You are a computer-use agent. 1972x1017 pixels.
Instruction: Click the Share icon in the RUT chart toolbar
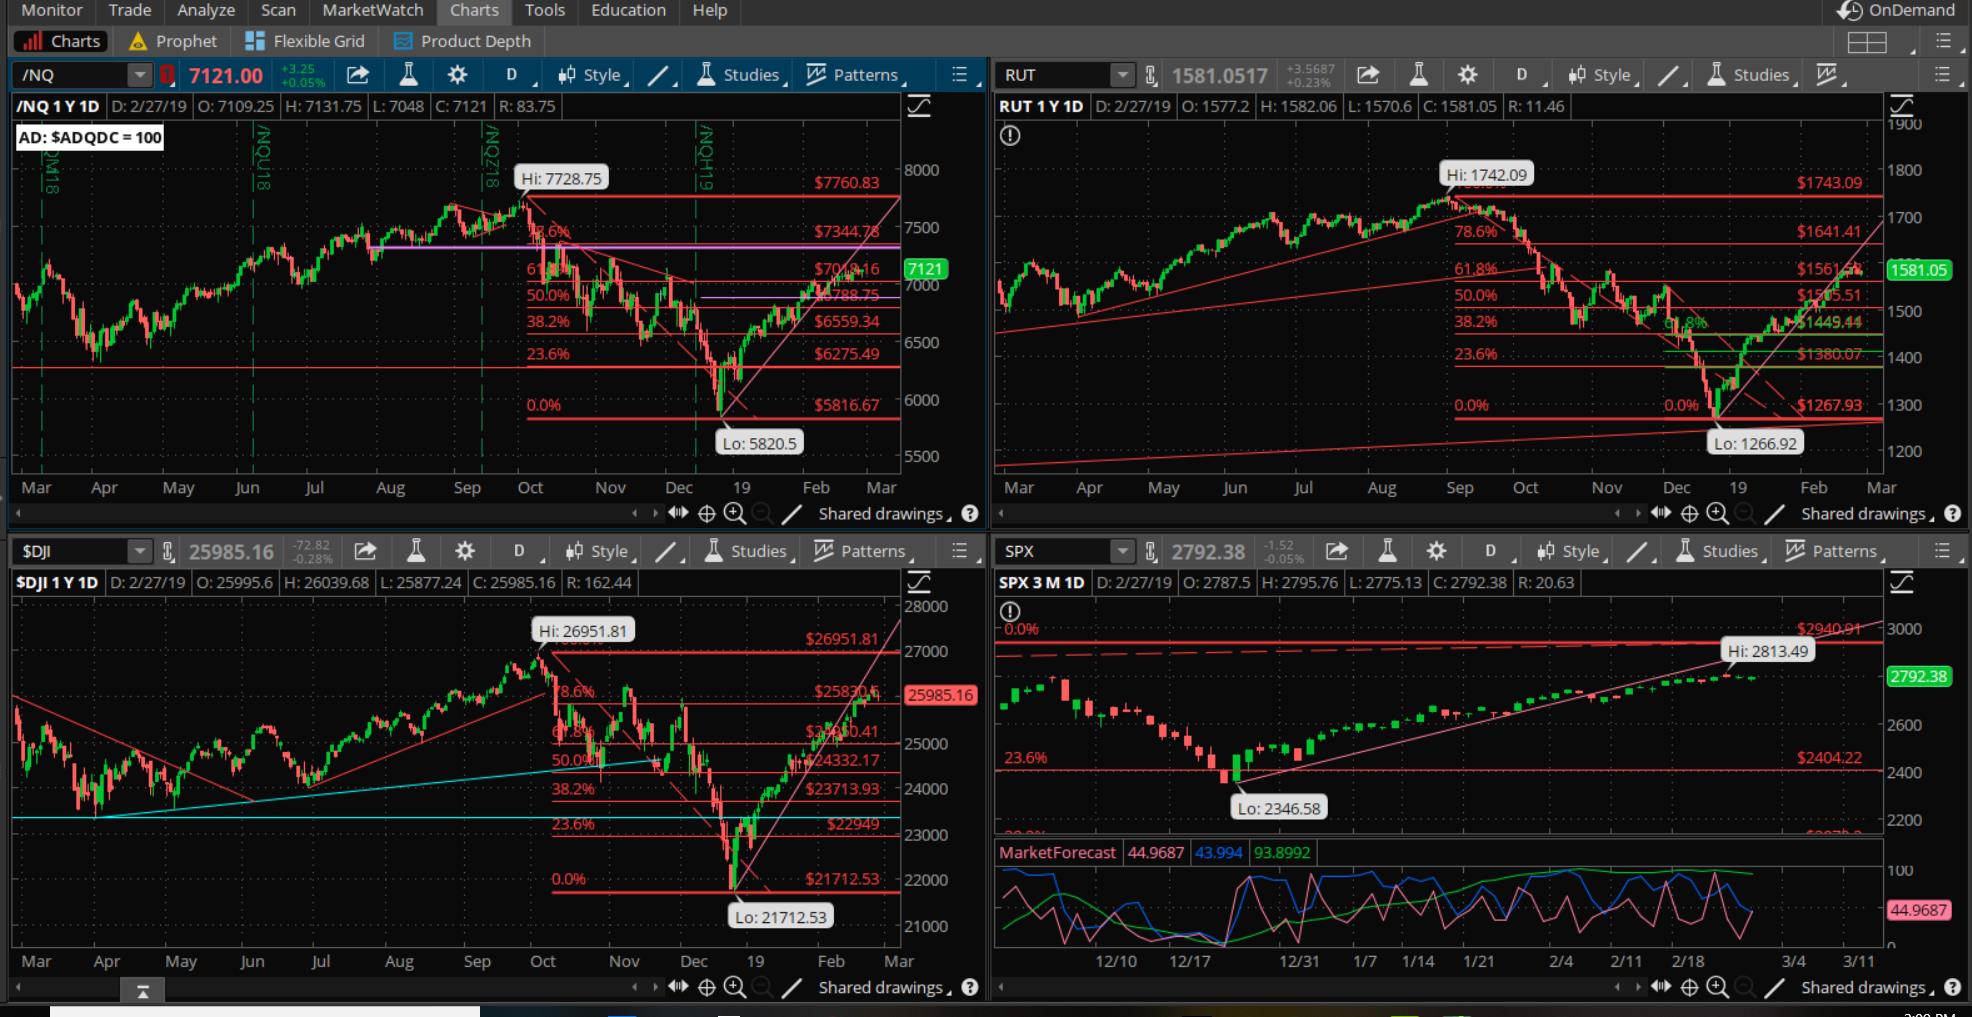coord(1368,75)
